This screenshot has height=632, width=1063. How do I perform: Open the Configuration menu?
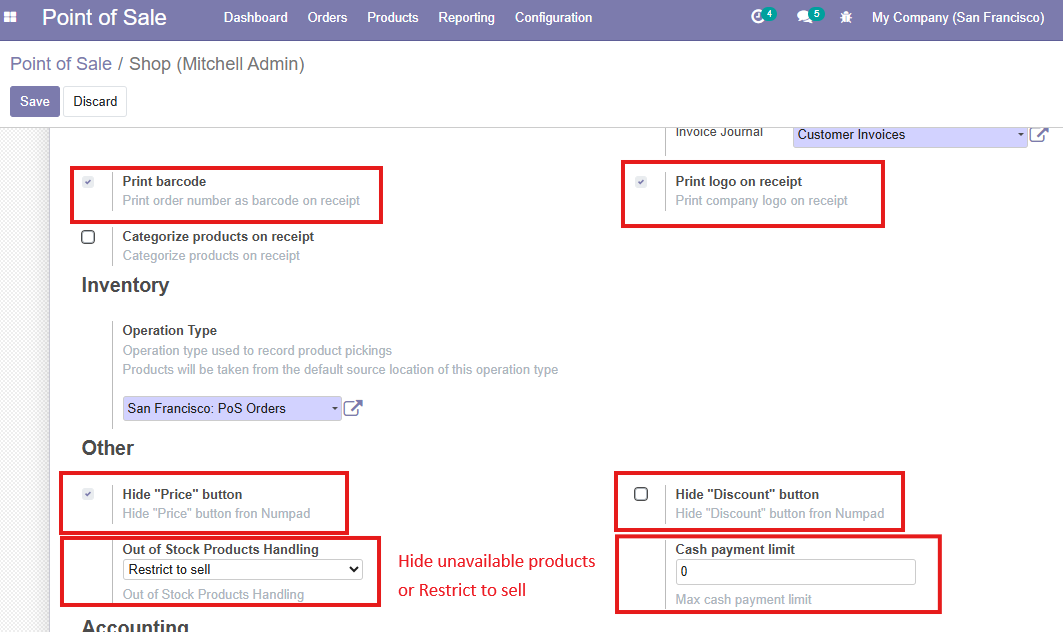tap(553, 17)
